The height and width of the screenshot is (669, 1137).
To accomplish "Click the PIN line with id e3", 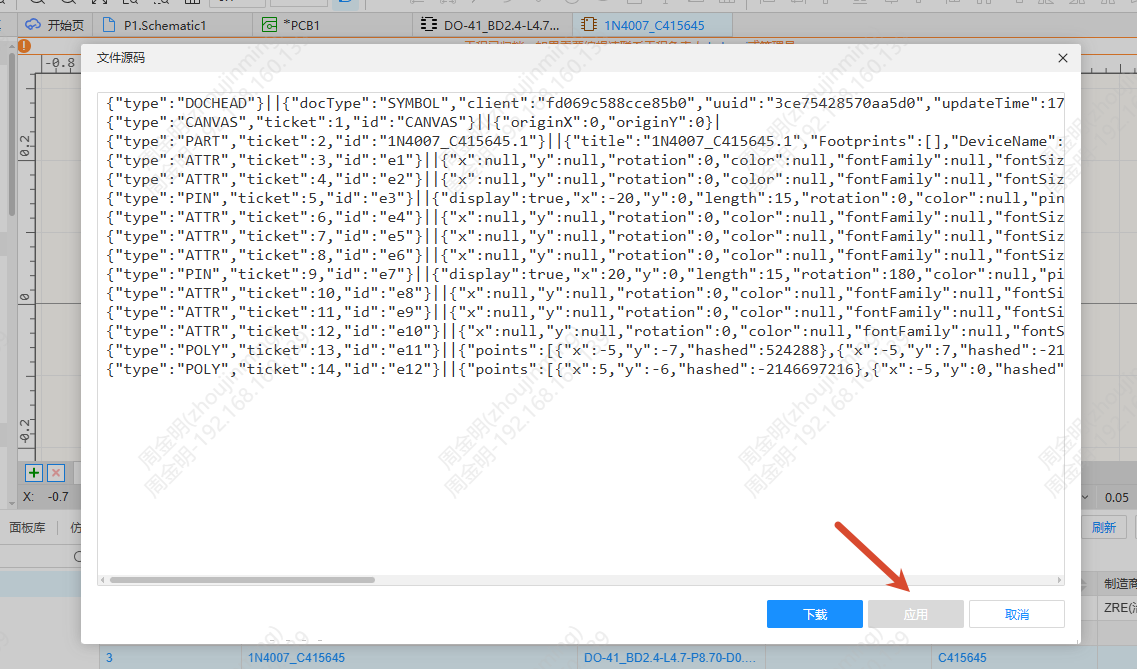I will pyautogui.click(x=584, y=198).
